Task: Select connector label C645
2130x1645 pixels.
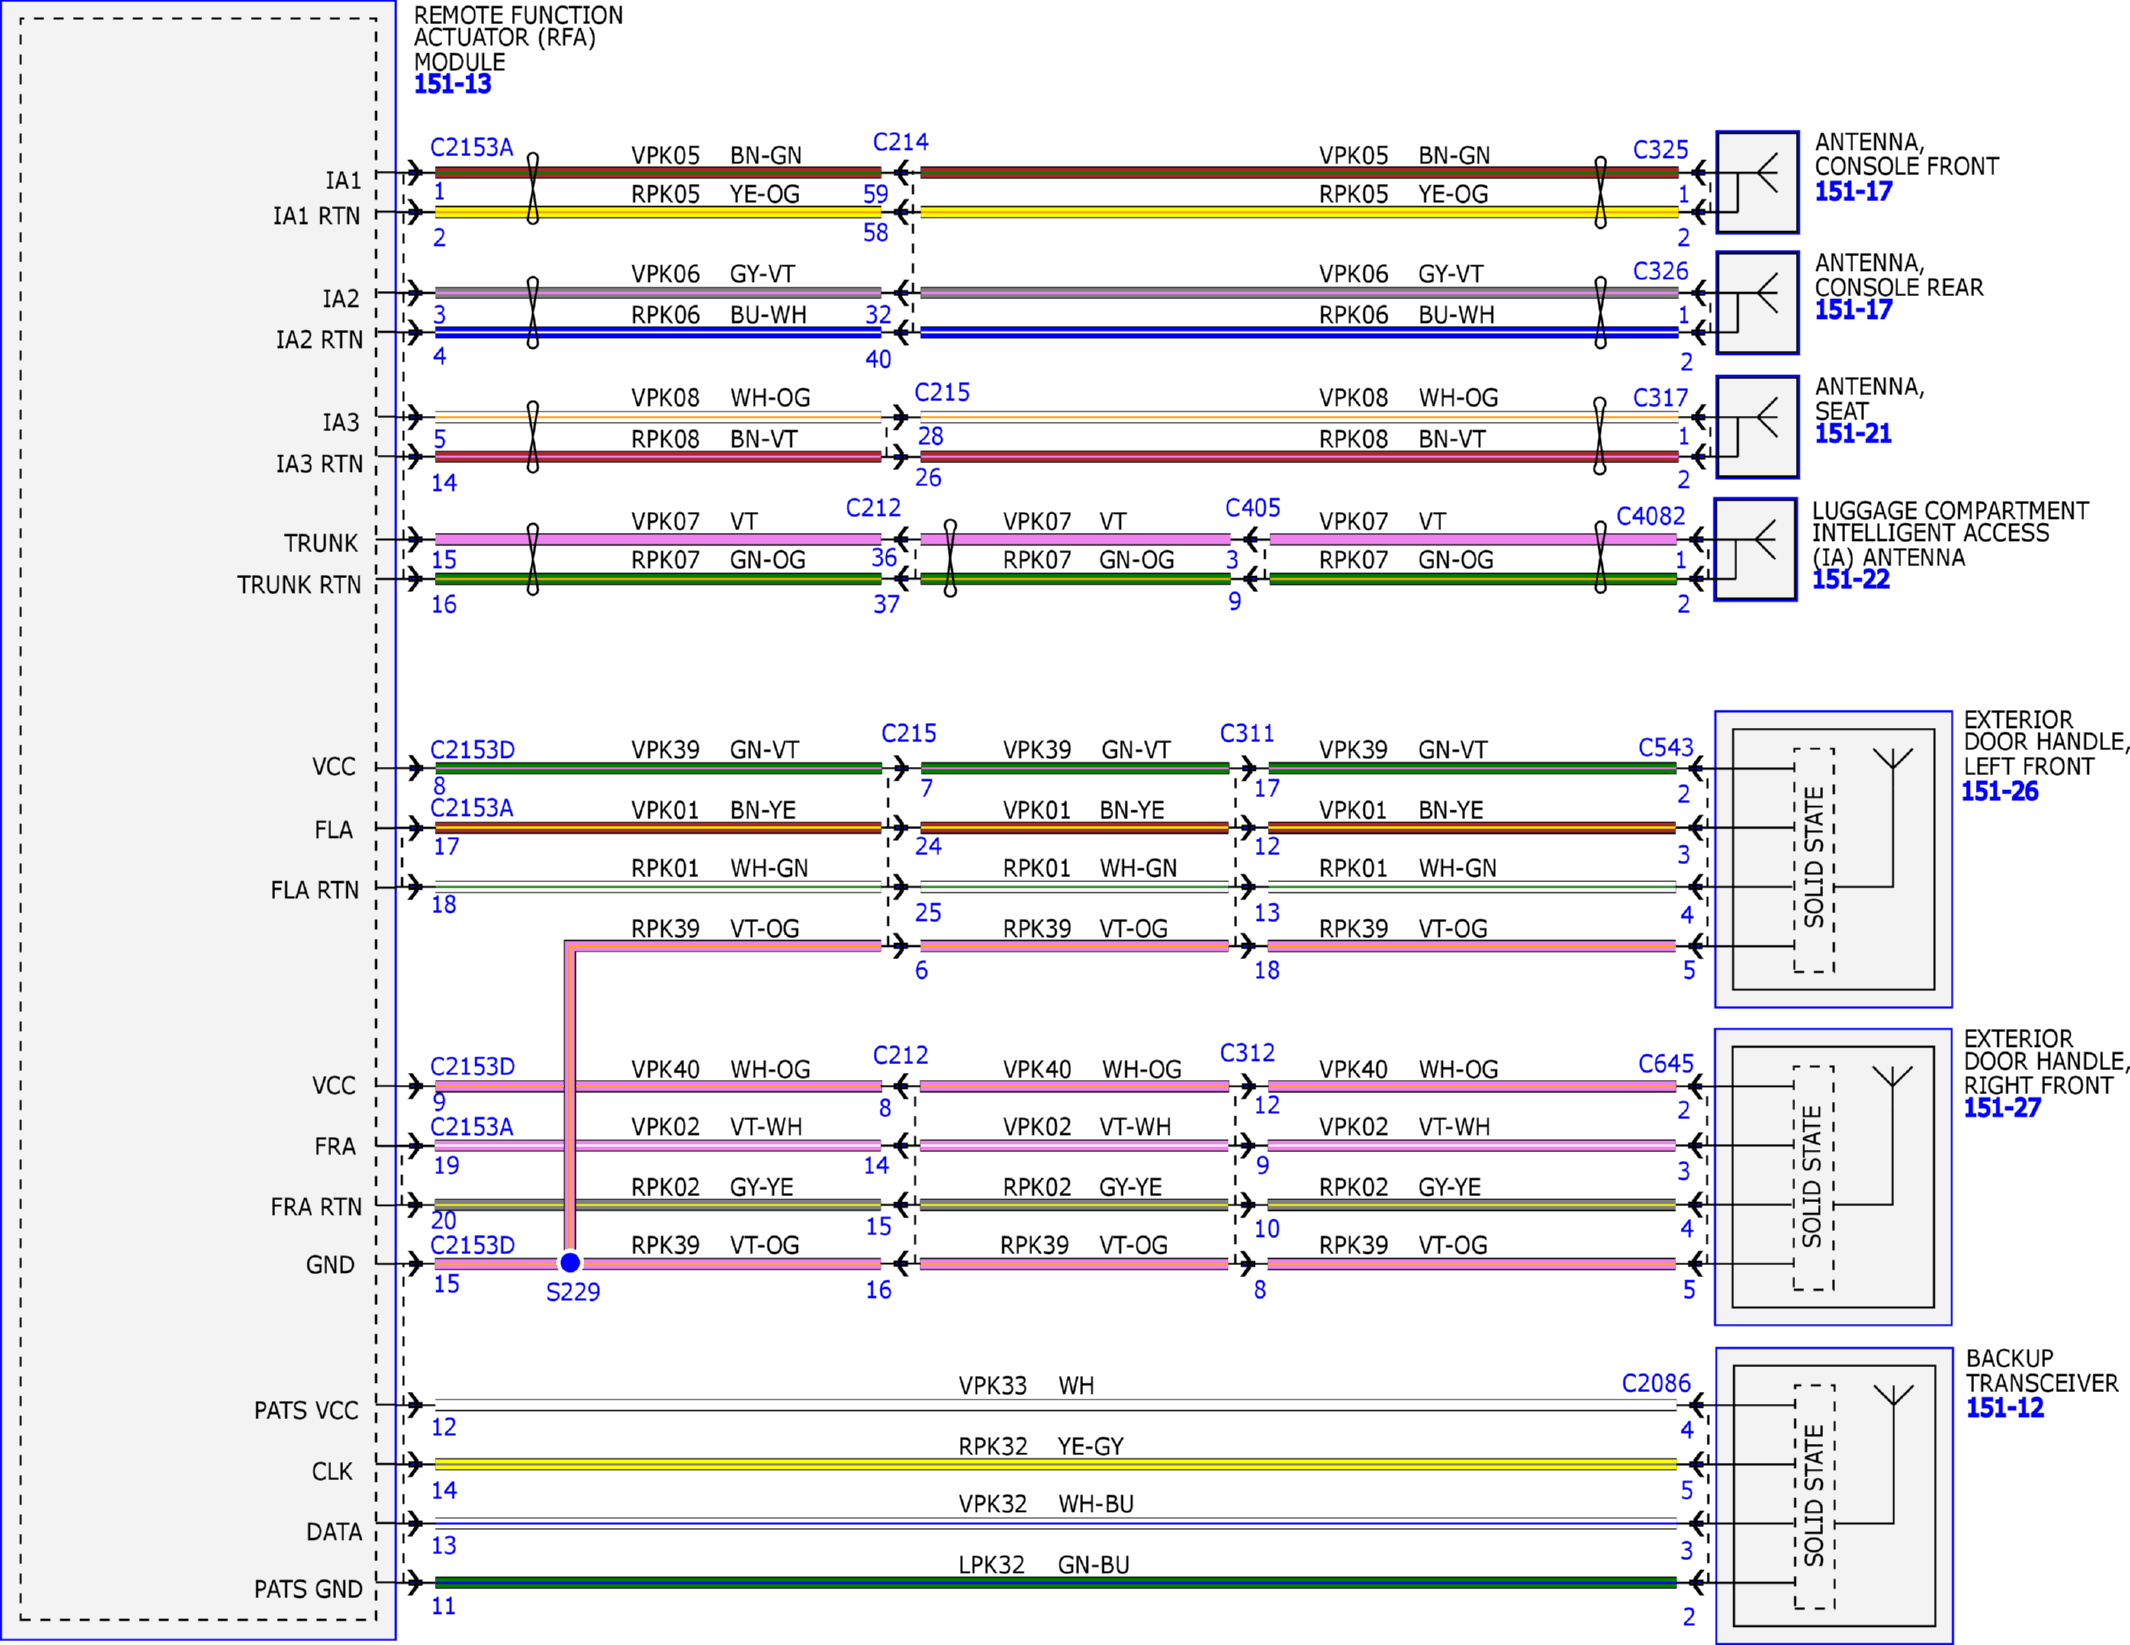Action: coord(1666,1064)
